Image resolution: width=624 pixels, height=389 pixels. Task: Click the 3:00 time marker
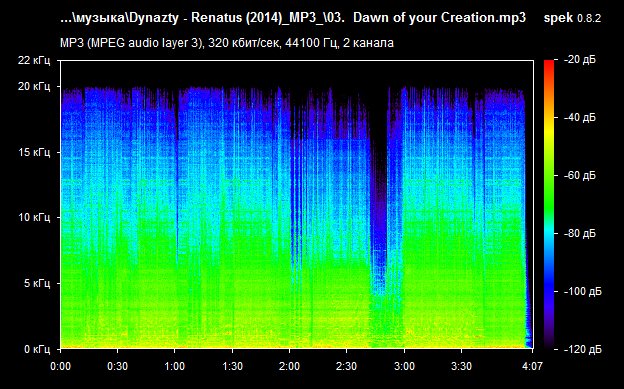click(404, 366)
